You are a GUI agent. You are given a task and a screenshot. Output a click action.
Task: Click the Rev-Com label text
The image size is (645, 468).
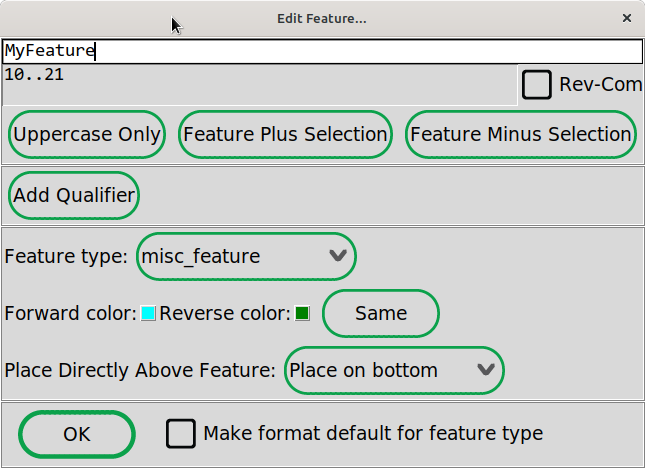pos(601,85)
